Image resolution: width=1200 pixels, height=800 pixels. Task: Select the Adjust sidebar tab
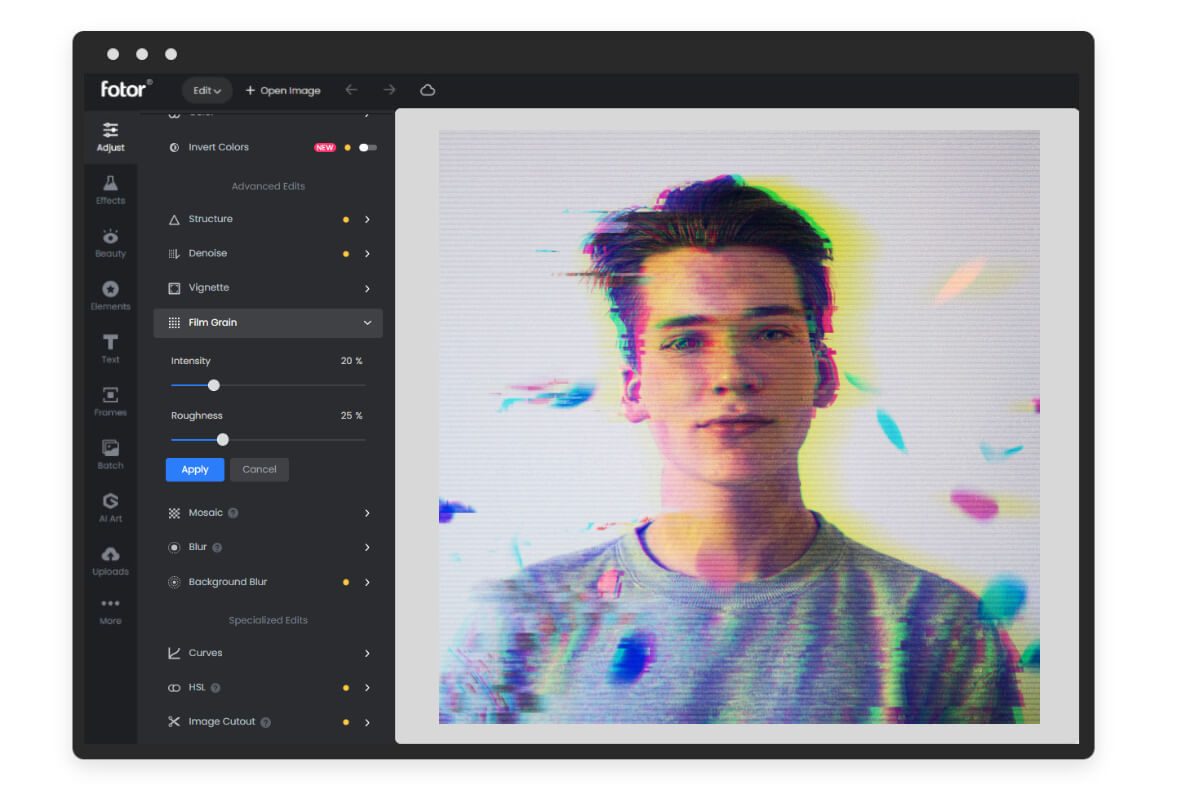point(111,137)
